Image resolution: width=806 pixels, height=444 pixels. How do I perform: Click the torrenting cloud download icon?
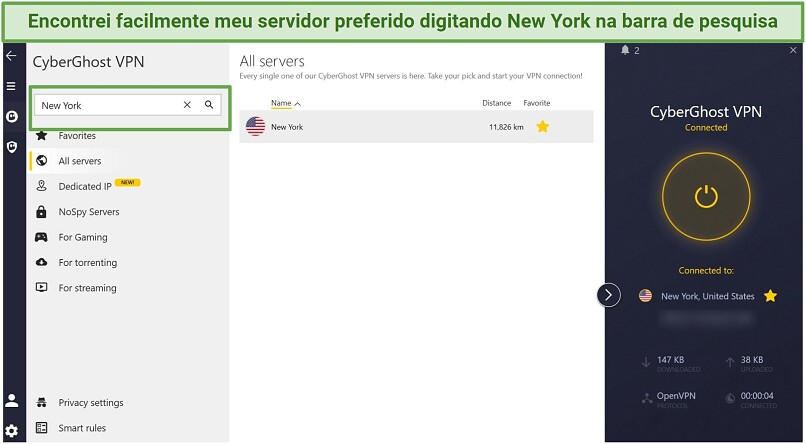[42, 262]
